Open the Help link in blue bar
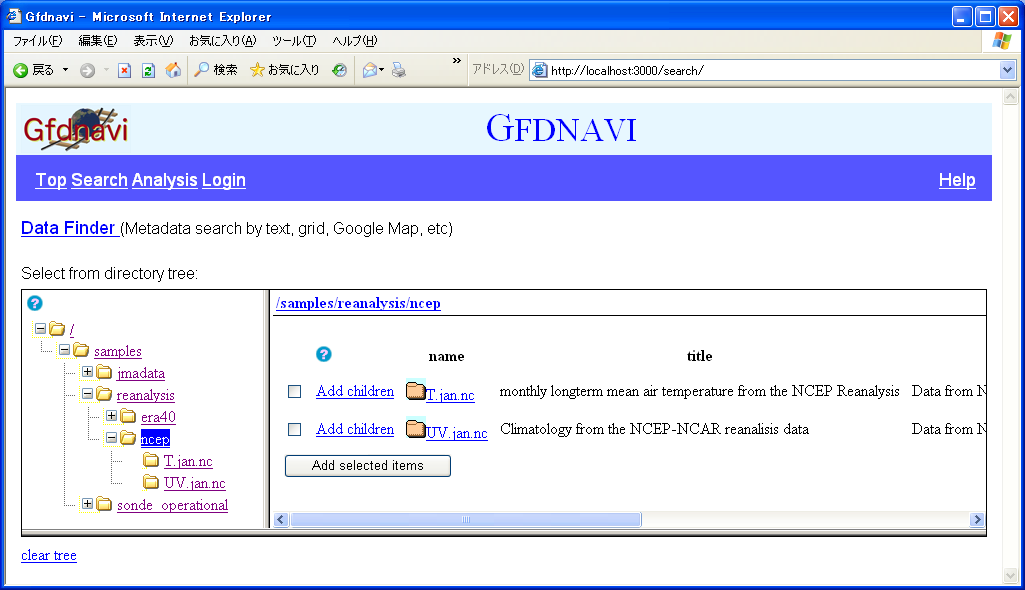Viewport: 1025px width, 590px height. 957,180
